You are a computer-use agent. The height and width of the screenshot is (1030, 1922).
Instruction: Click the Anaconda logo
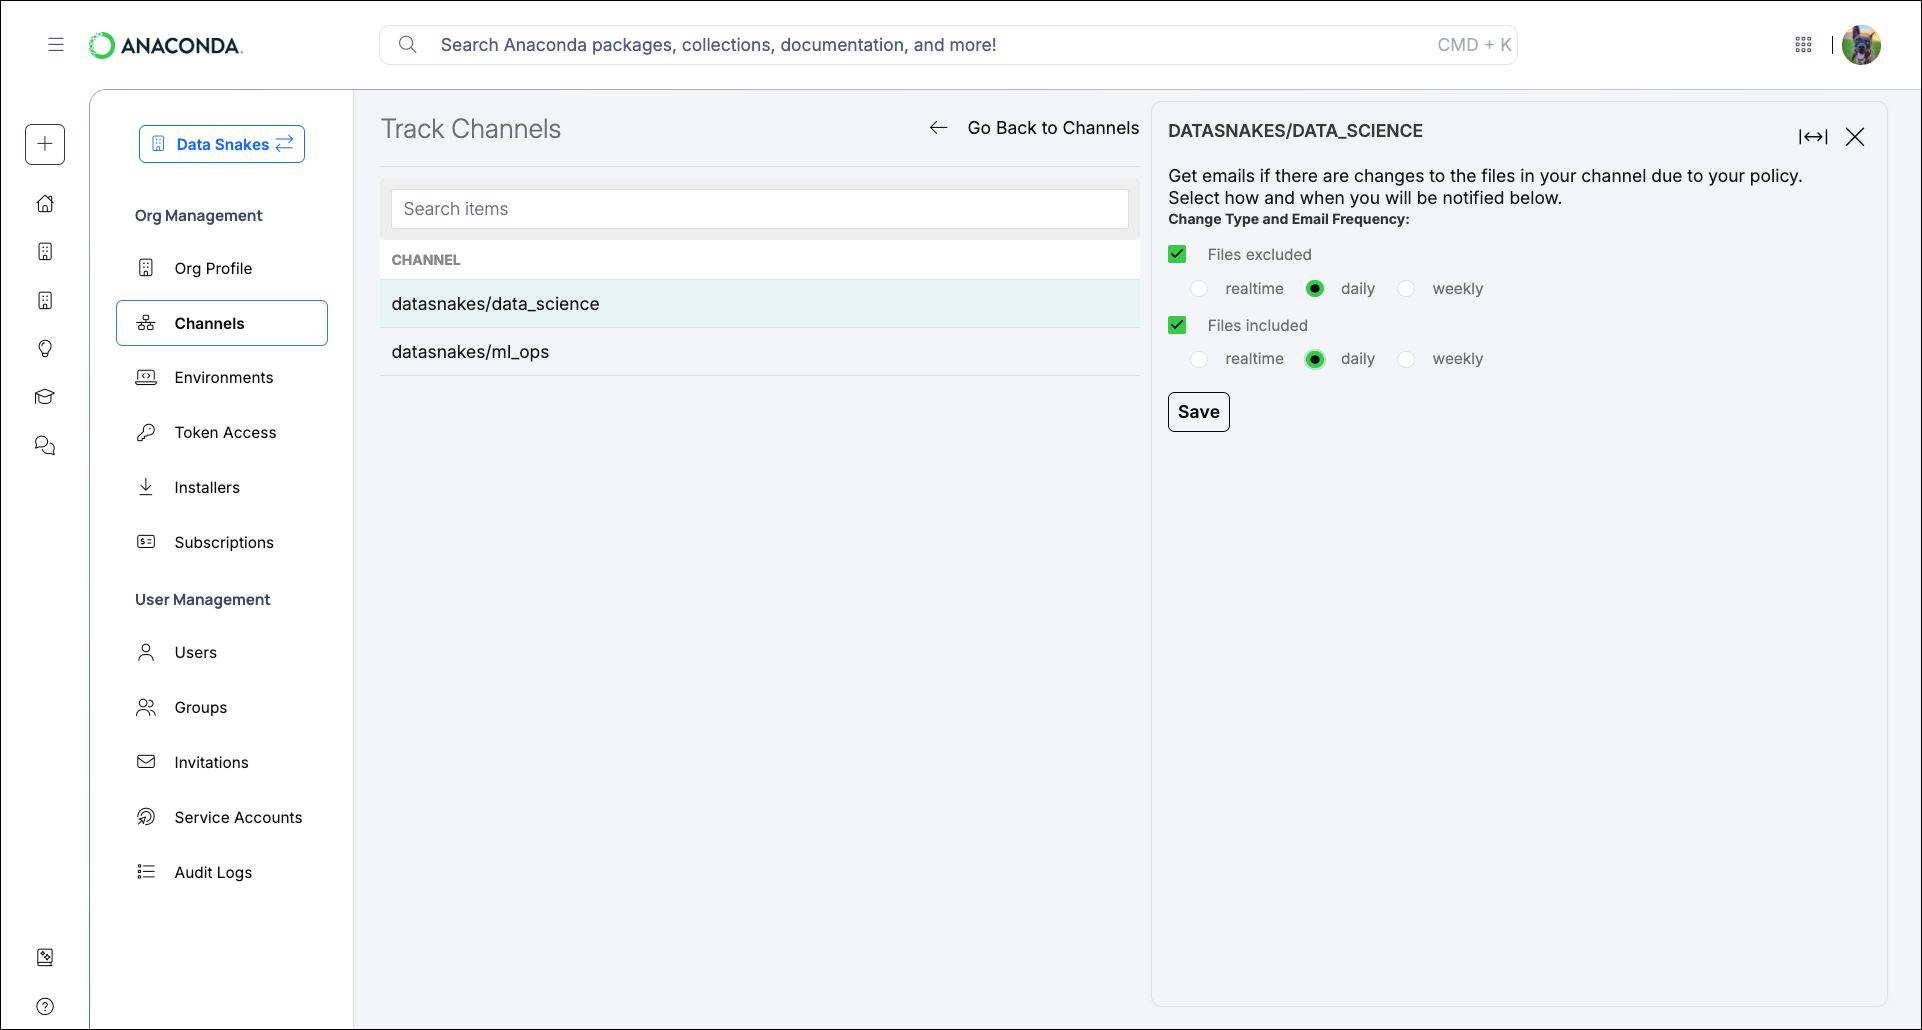click(x=166, y=45)
